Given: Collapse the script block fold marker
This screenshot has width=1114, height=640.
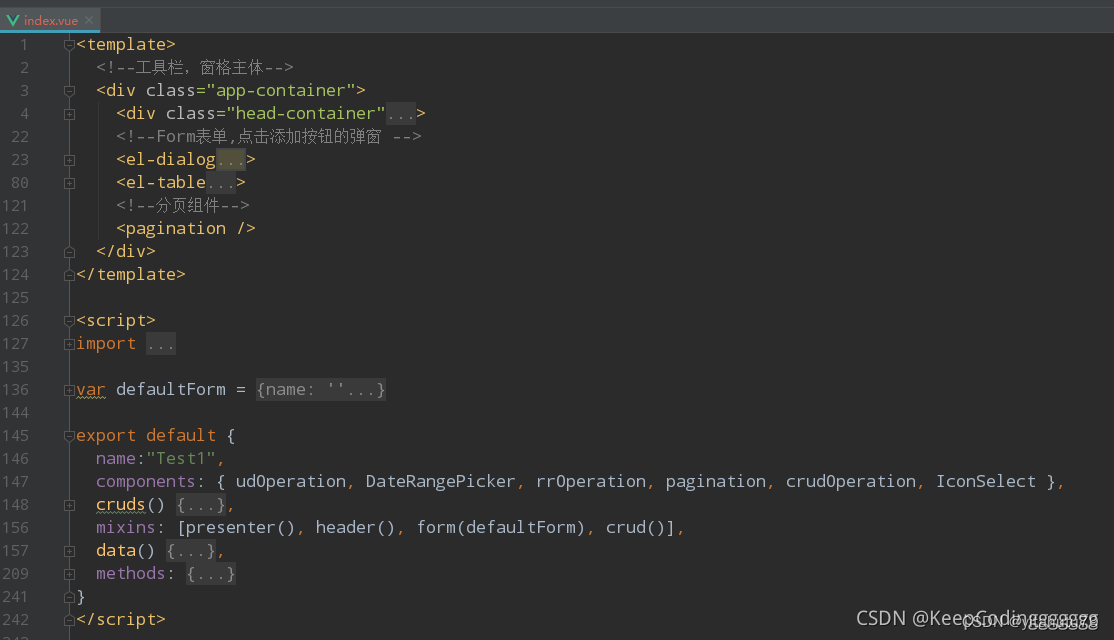Looking at the screenshot, I should coord(69,320).
